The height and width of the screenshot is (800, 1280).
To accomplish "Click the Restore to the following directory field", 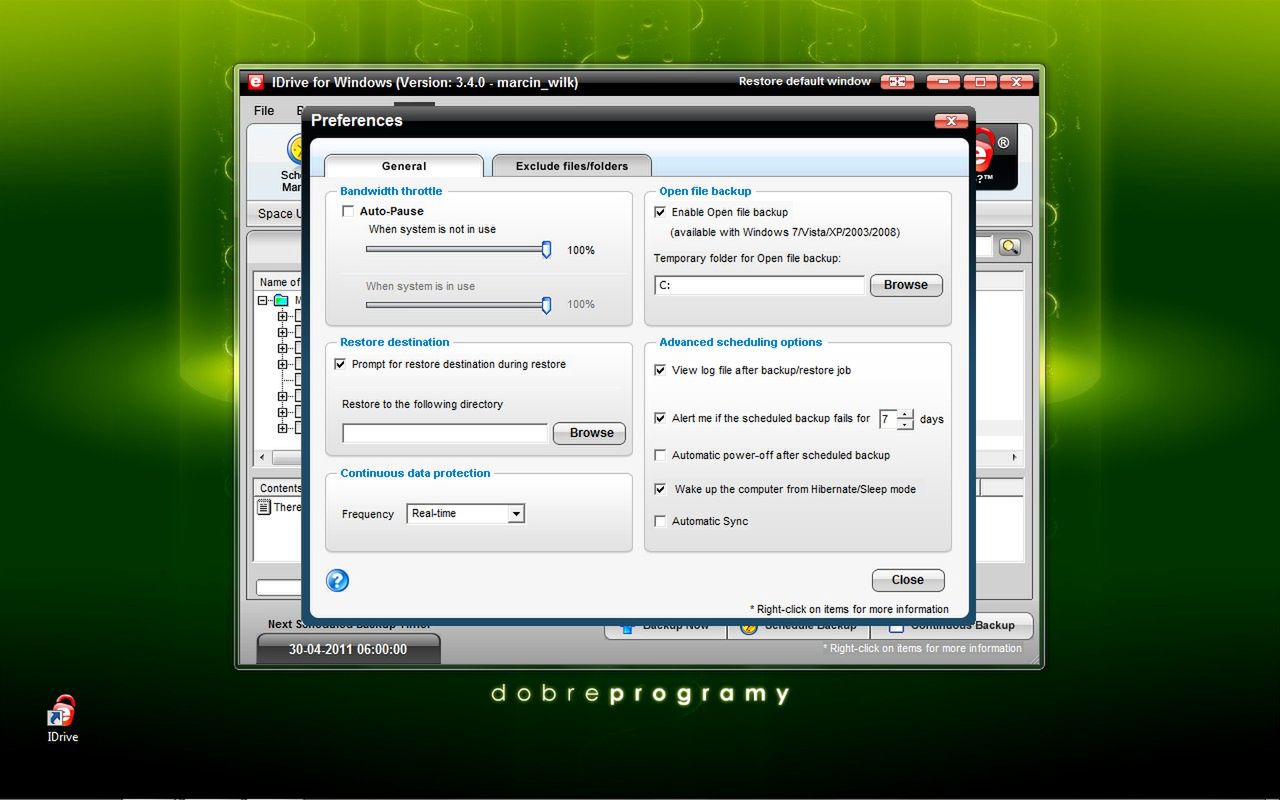I will coord(445,433).
